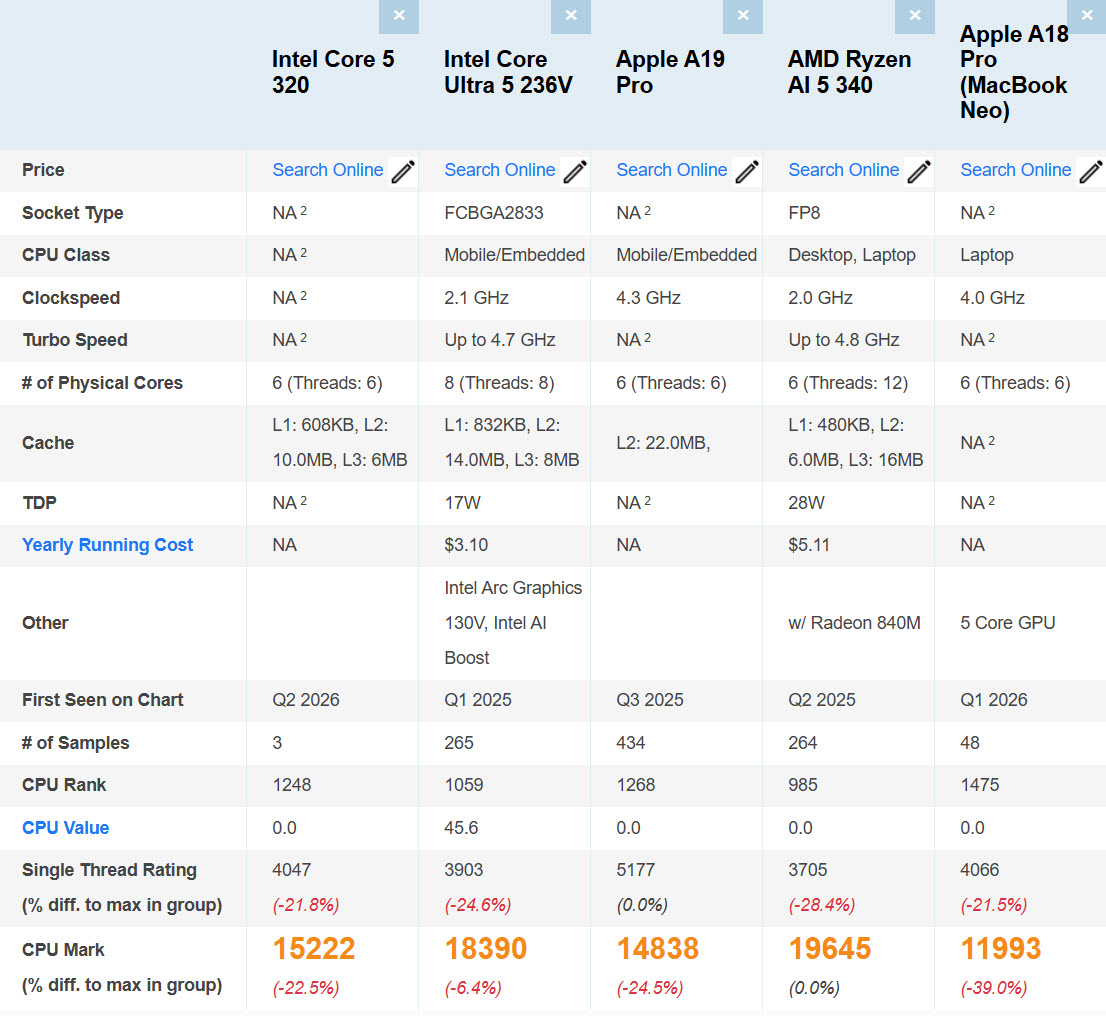Open the Yearly Running Cost link

(107, 545)
